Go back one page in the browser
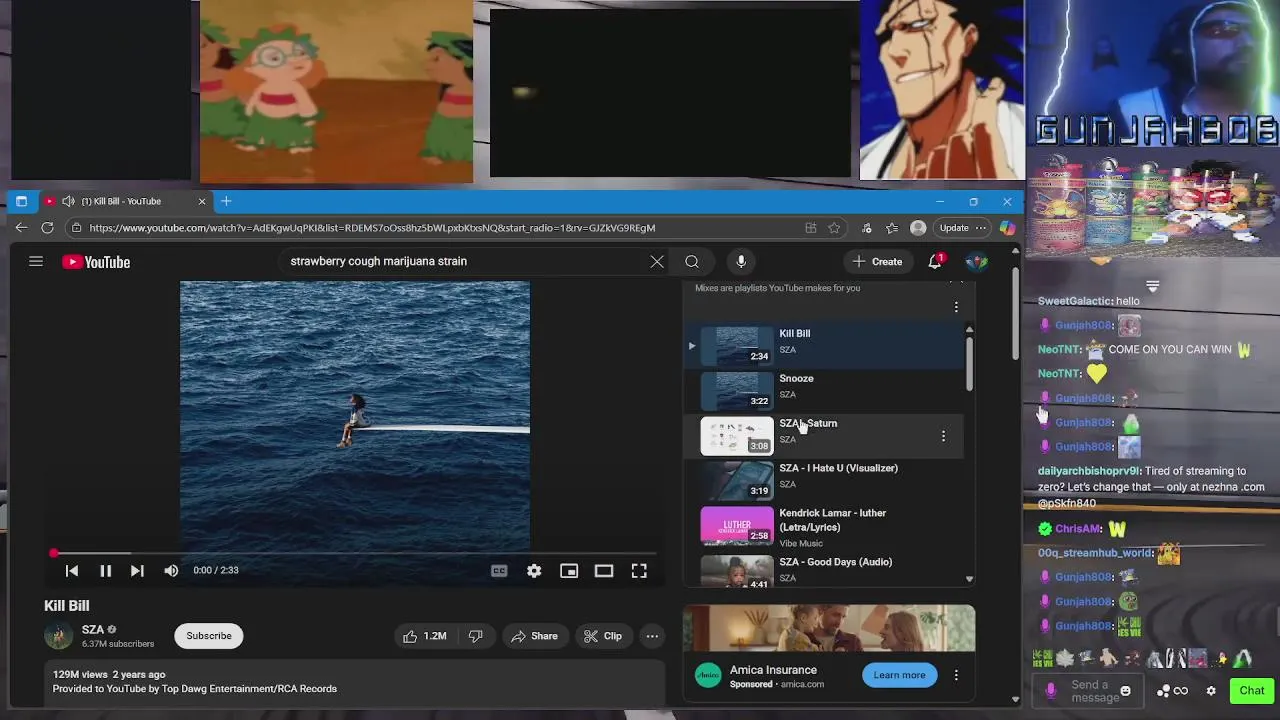Screen dimensions: 1280x720 click(21, 228)
